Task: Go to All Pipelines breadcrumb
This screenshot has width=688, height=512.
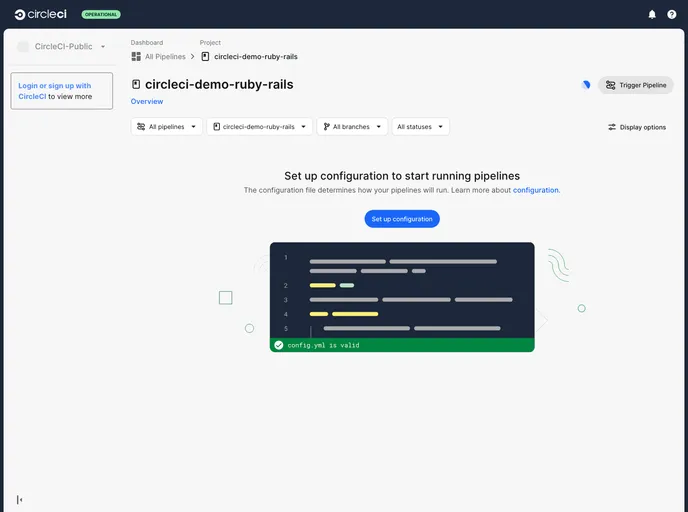Action: pyautogui.click(x=165, y=57)
